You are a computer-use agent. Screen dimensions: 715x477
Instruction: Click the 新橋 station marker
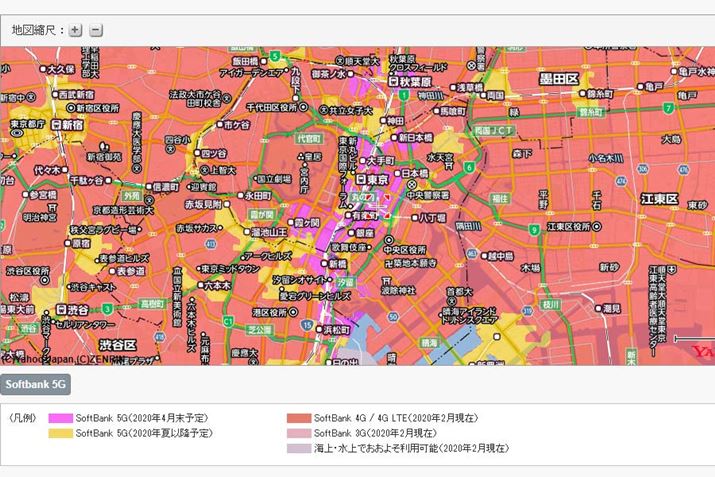point(324,264)
